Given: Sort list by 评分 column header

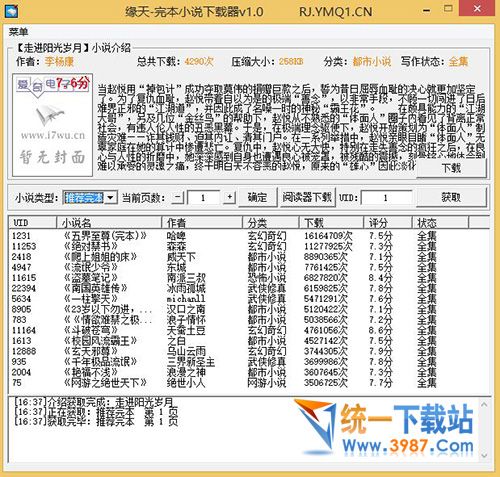Looking at the screenshot, I should click(388, 222).
